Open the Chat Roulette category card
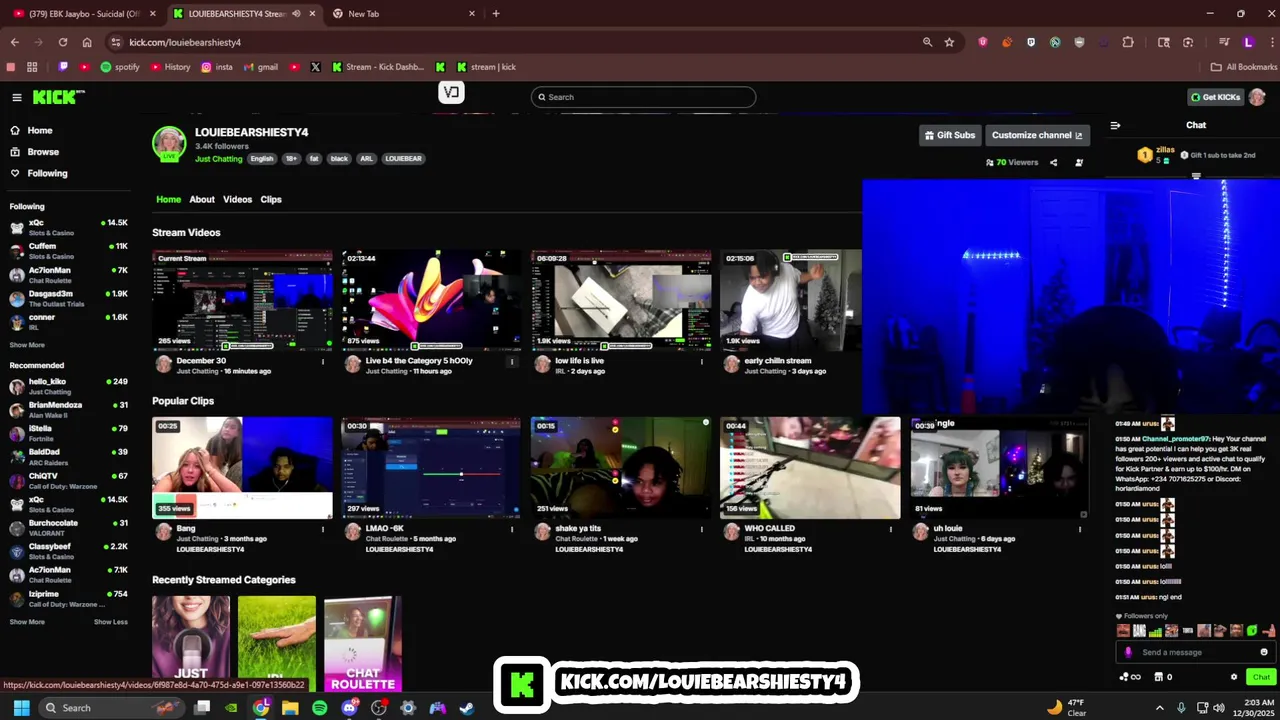Viewport: 1280px width, 720px height. click(x=363, y=644)
